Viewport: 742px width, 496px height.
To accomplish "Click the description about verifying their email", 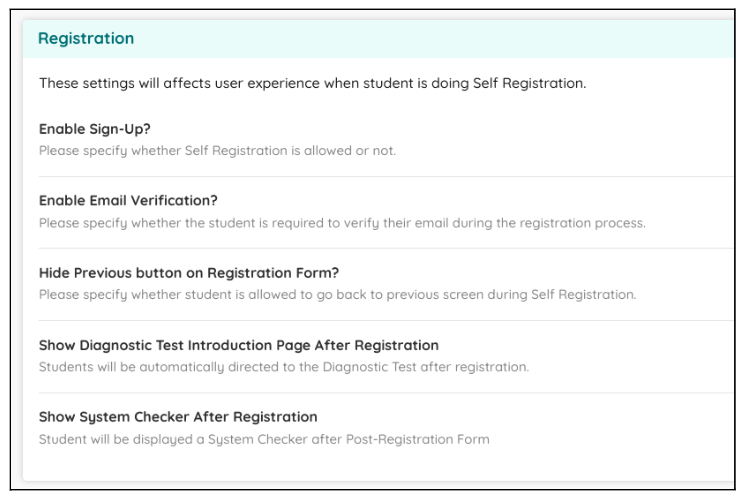I will [x=342, y=223].
